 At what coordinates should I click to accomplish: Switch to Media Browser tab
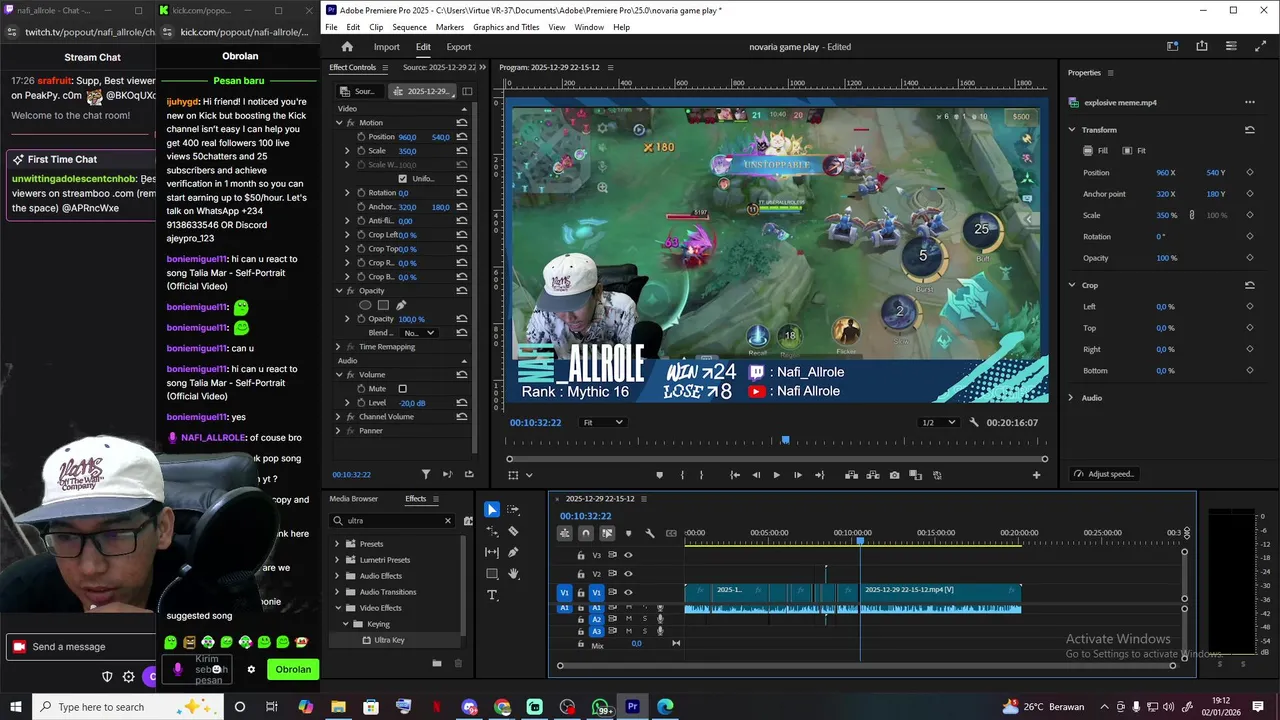[x=354, y=499]
